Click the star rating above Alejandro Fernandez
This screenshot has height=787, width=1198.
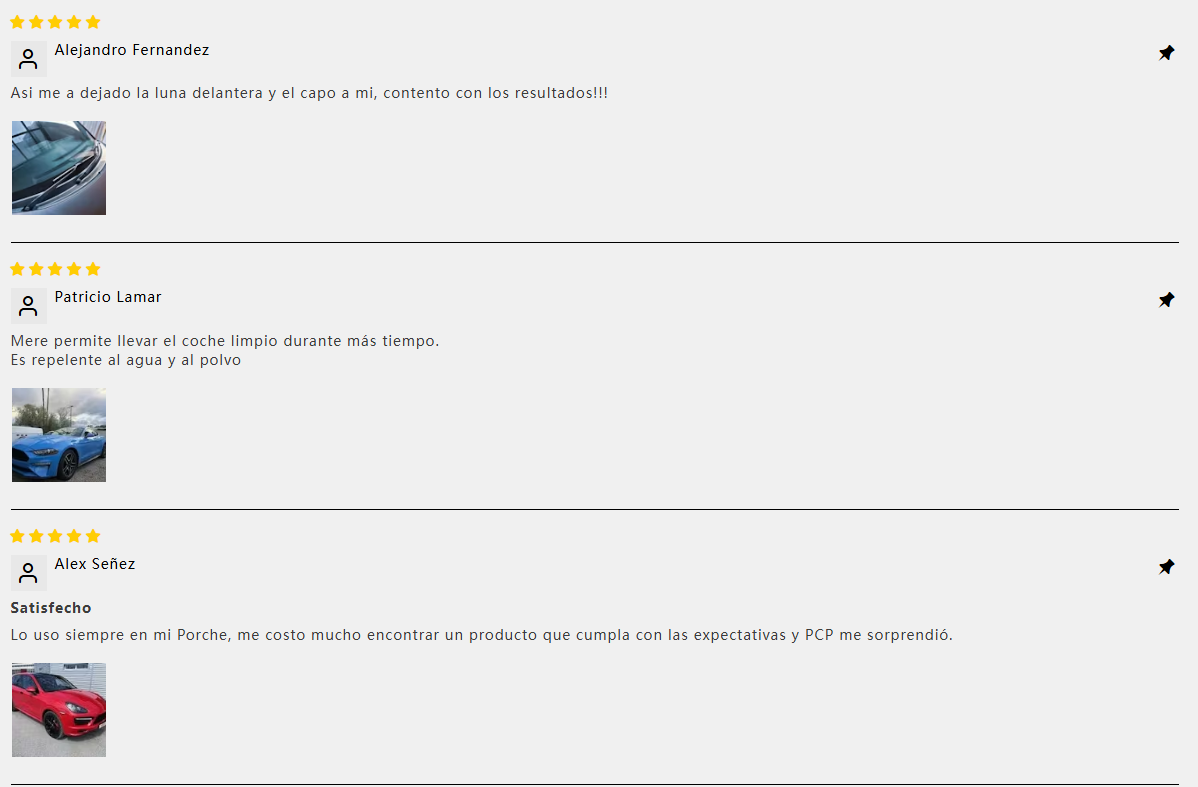click(55, 22)
